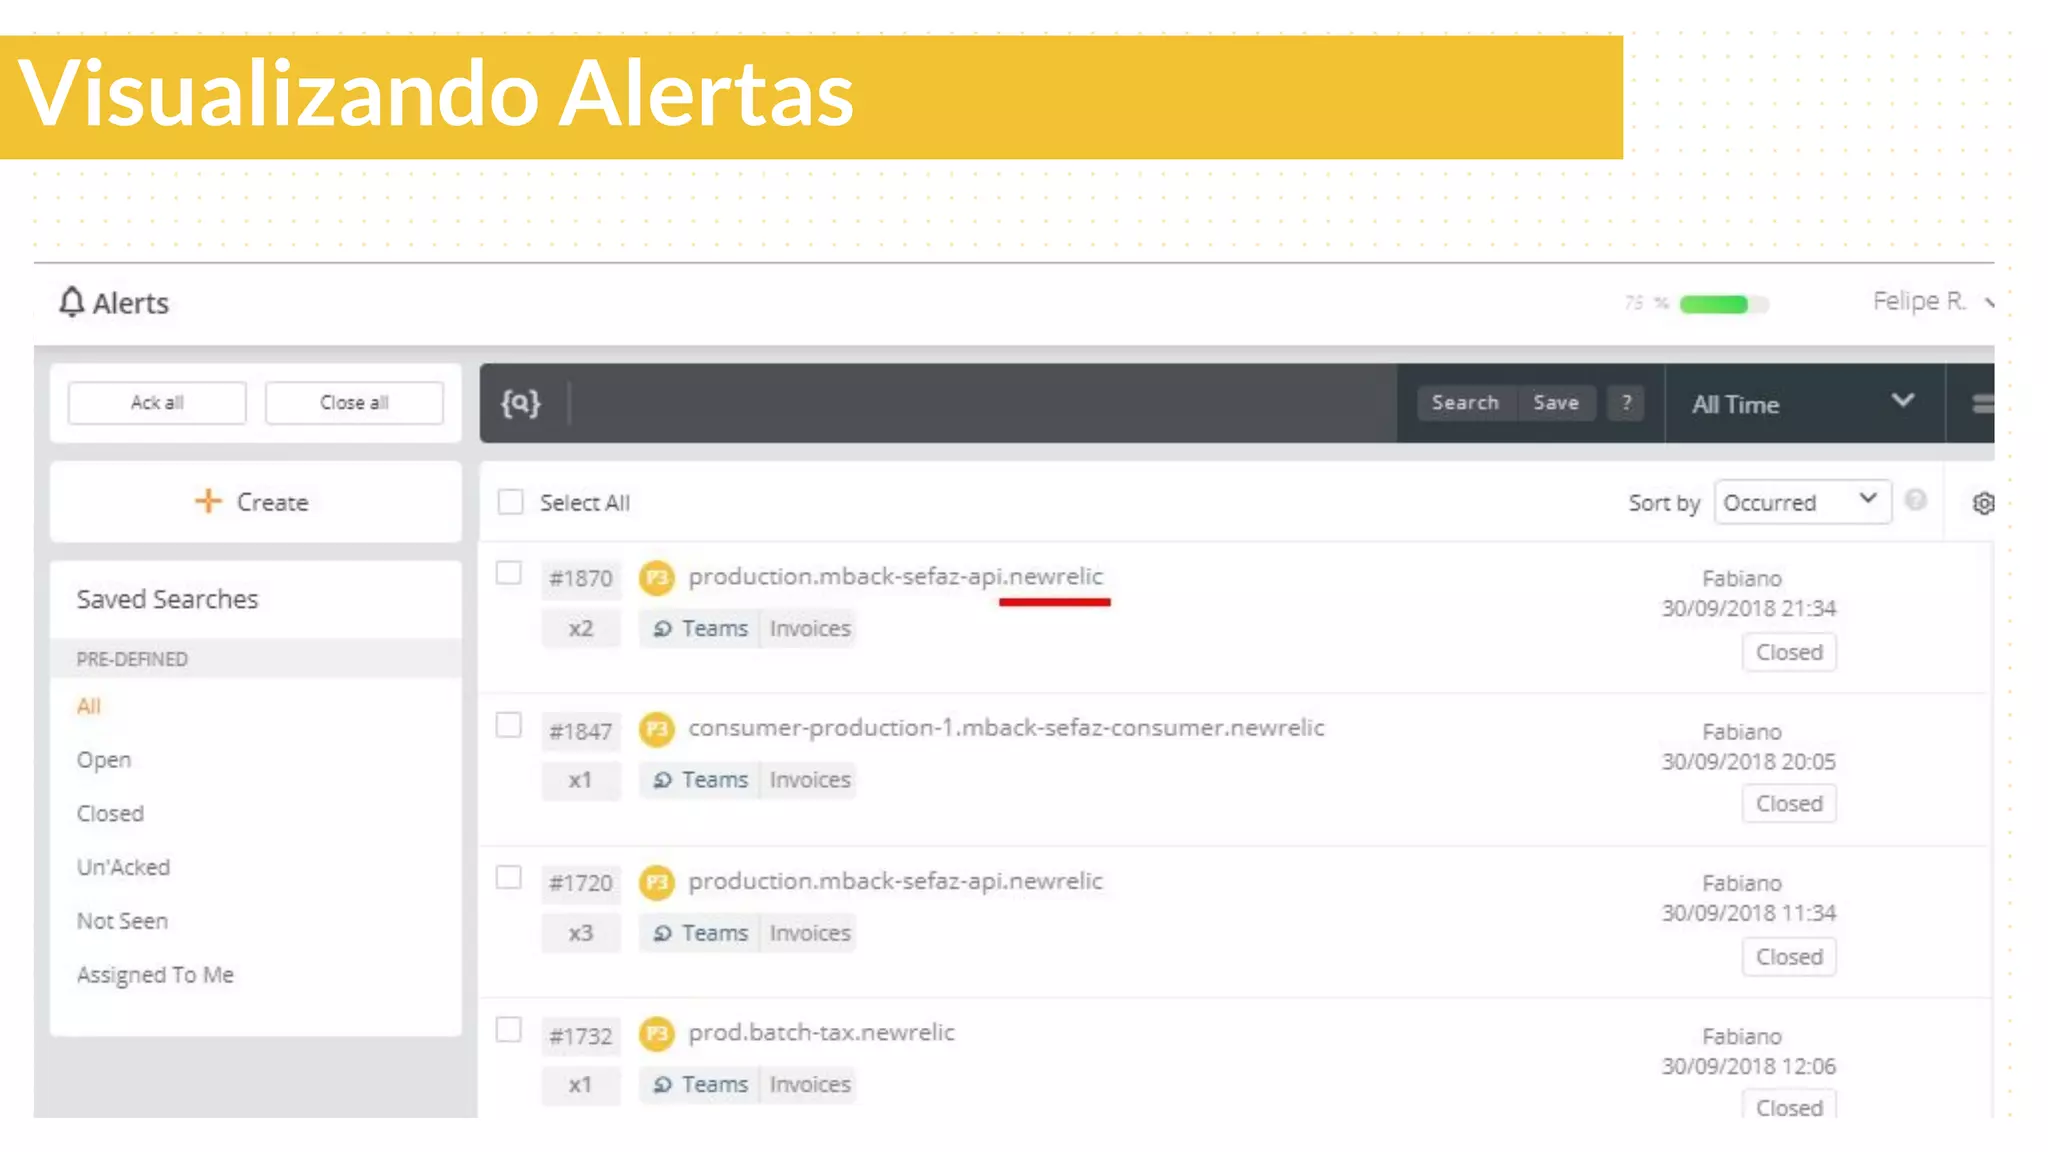Click into the alert search query field
The width and height of the screenshot is (2048, 1152).
[x=982, y=403]
